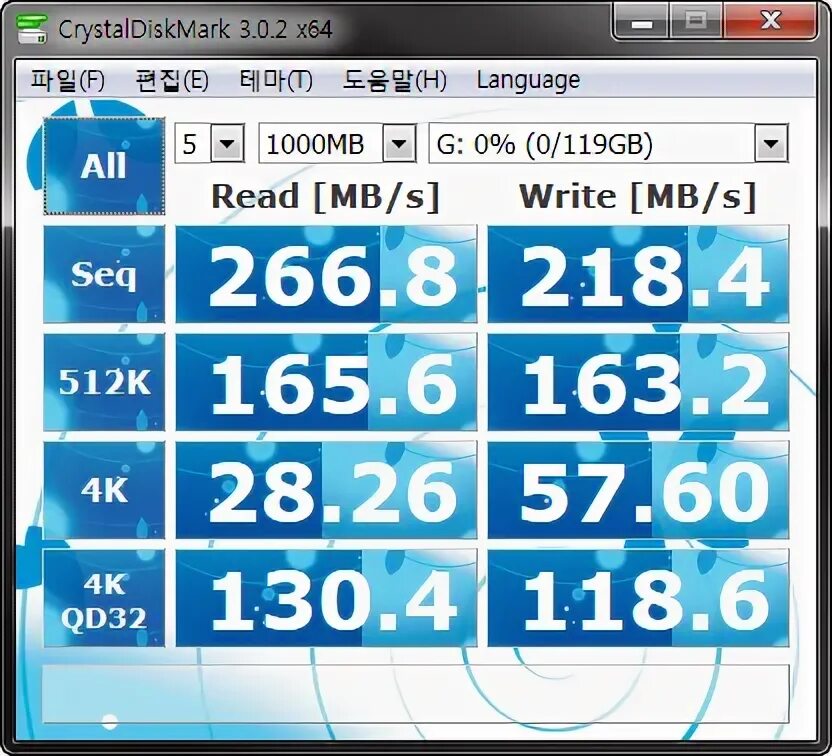Click the Seq read value 266.8
The image size is (832, 756).
326,274
